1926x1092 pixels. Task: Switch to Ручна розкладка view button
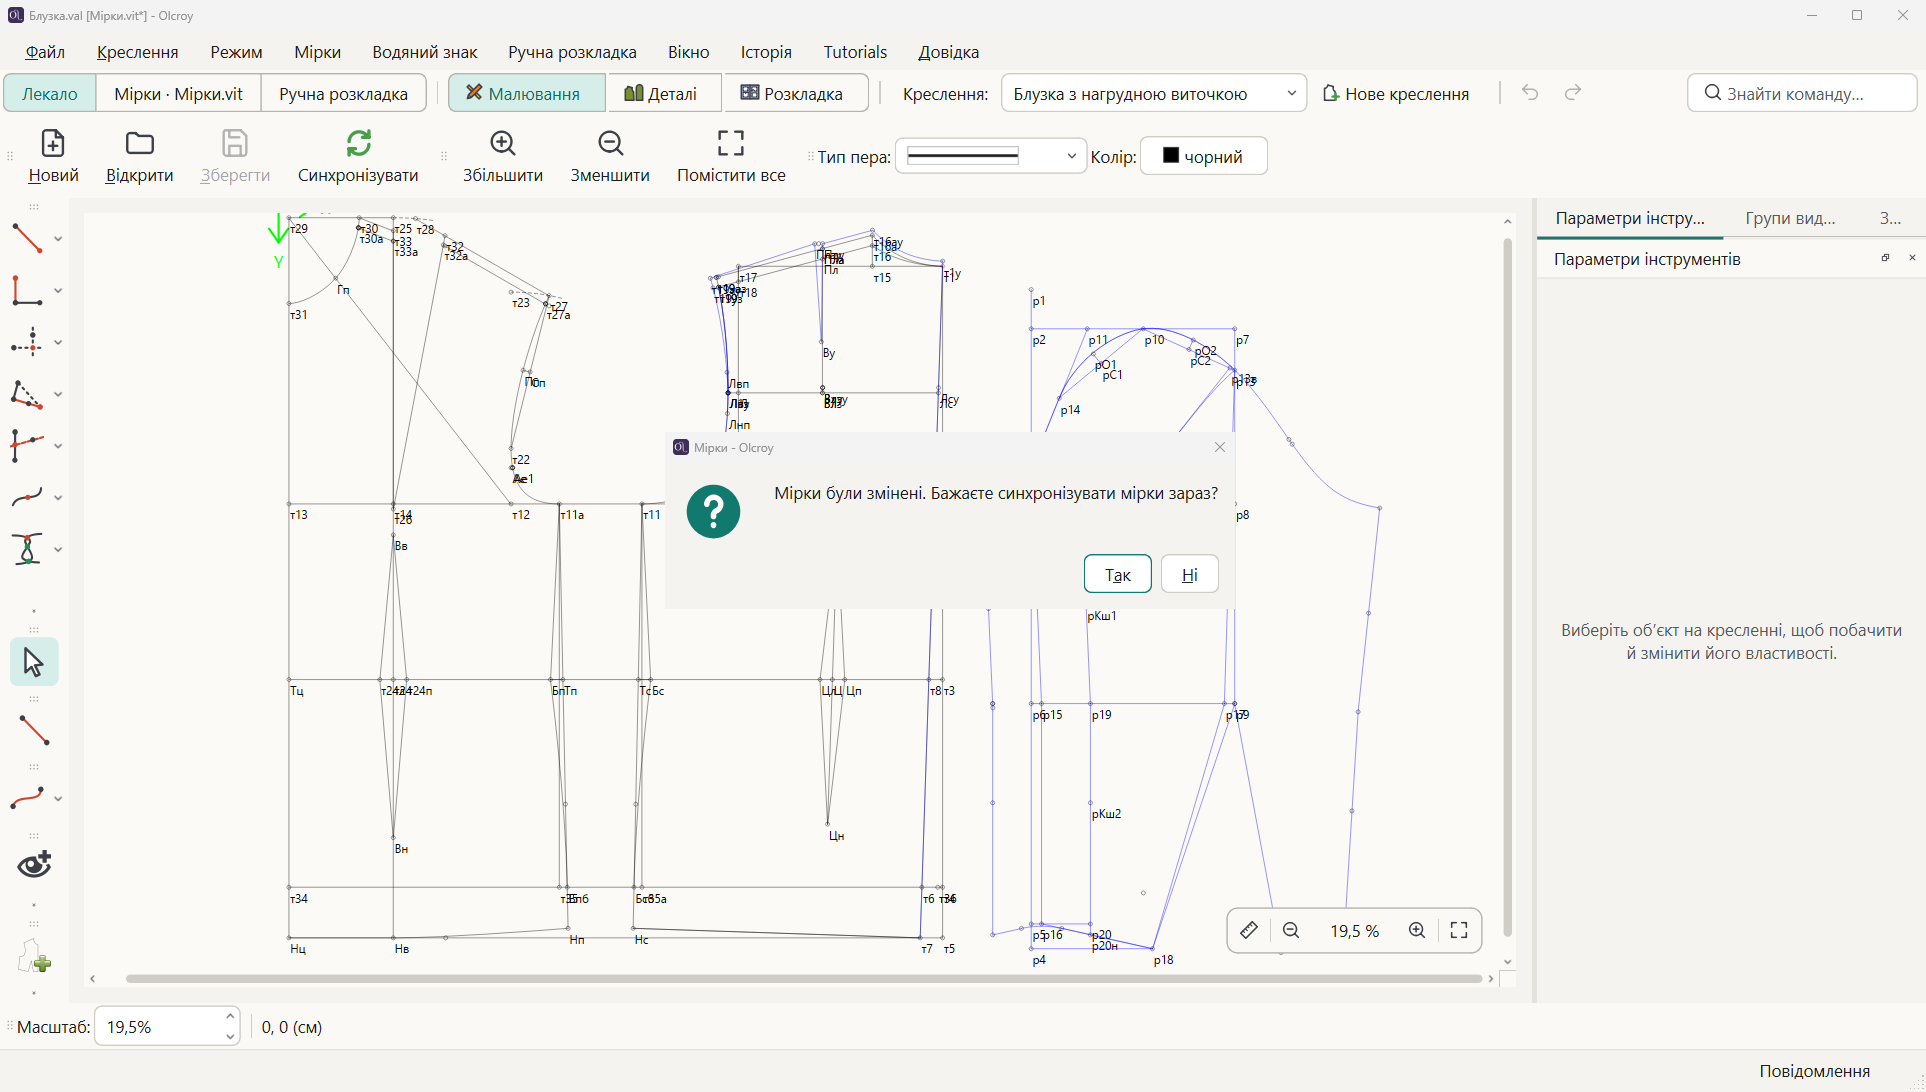pyautogui.click(x=343, y=93)
